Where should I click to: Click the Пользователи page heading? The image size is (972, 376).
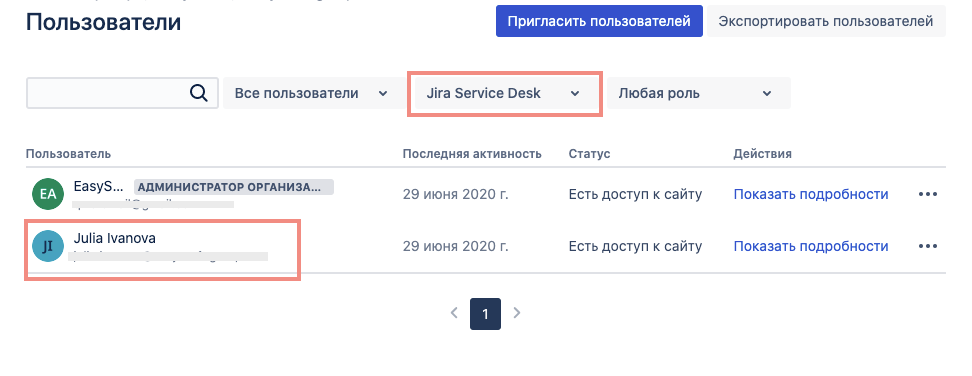[x=104, y=22]
